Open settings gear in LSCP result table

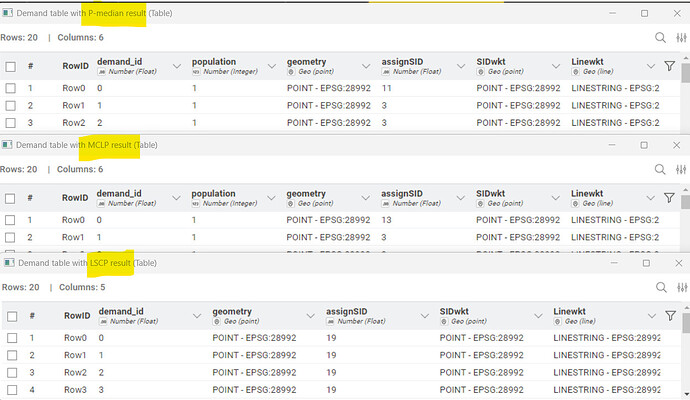[x=679, y=287]
